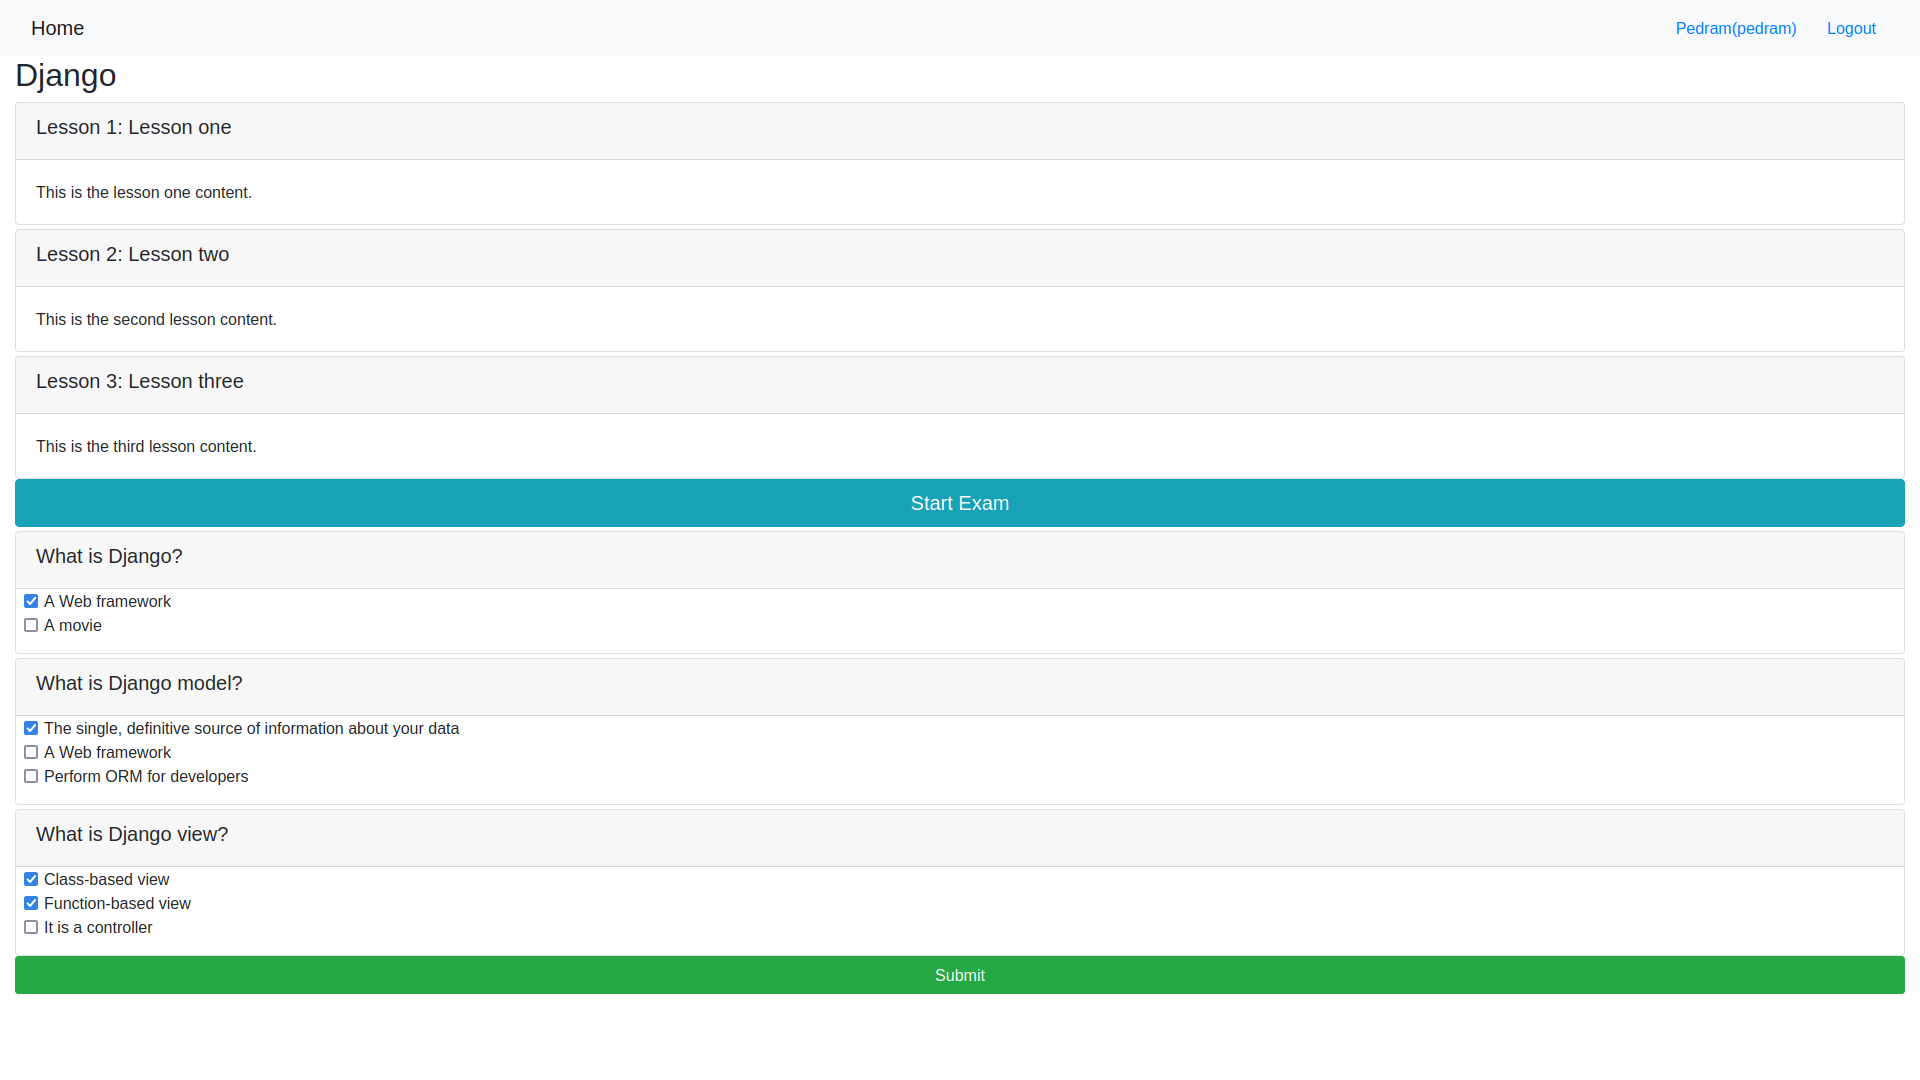Select the 'What is Django view?' question header
This screenshot has width=1920, height=1080.
pos(132,835)
